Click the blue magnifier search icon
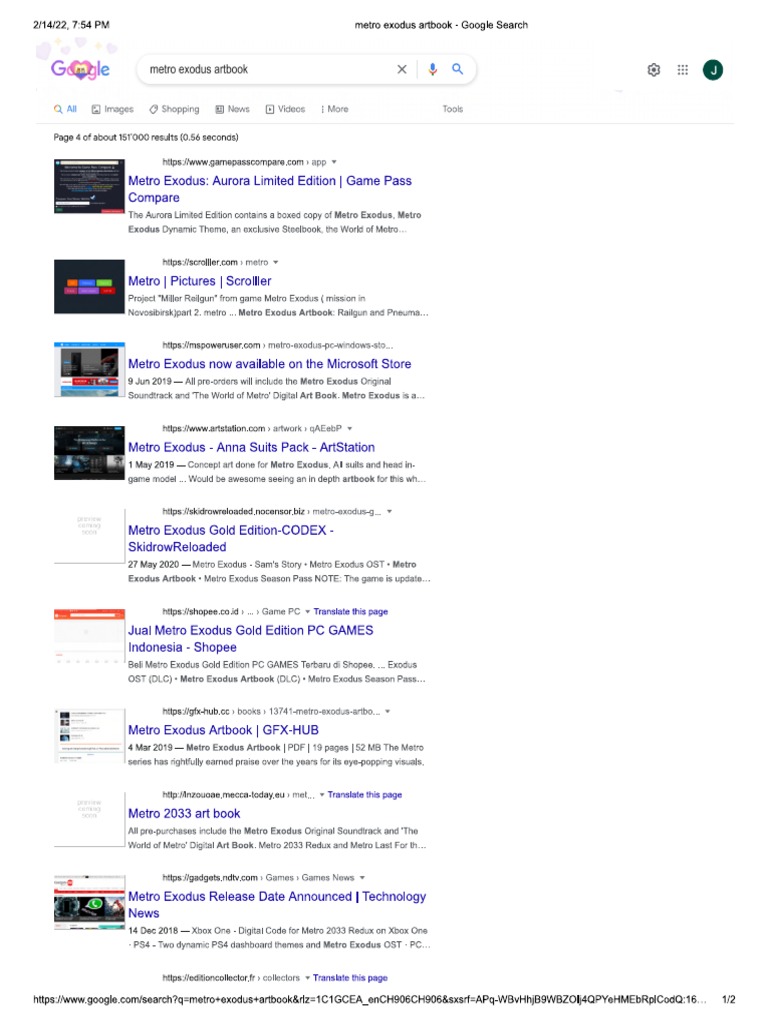This screenshot has width=768, height=1024. tap(457, 69)
